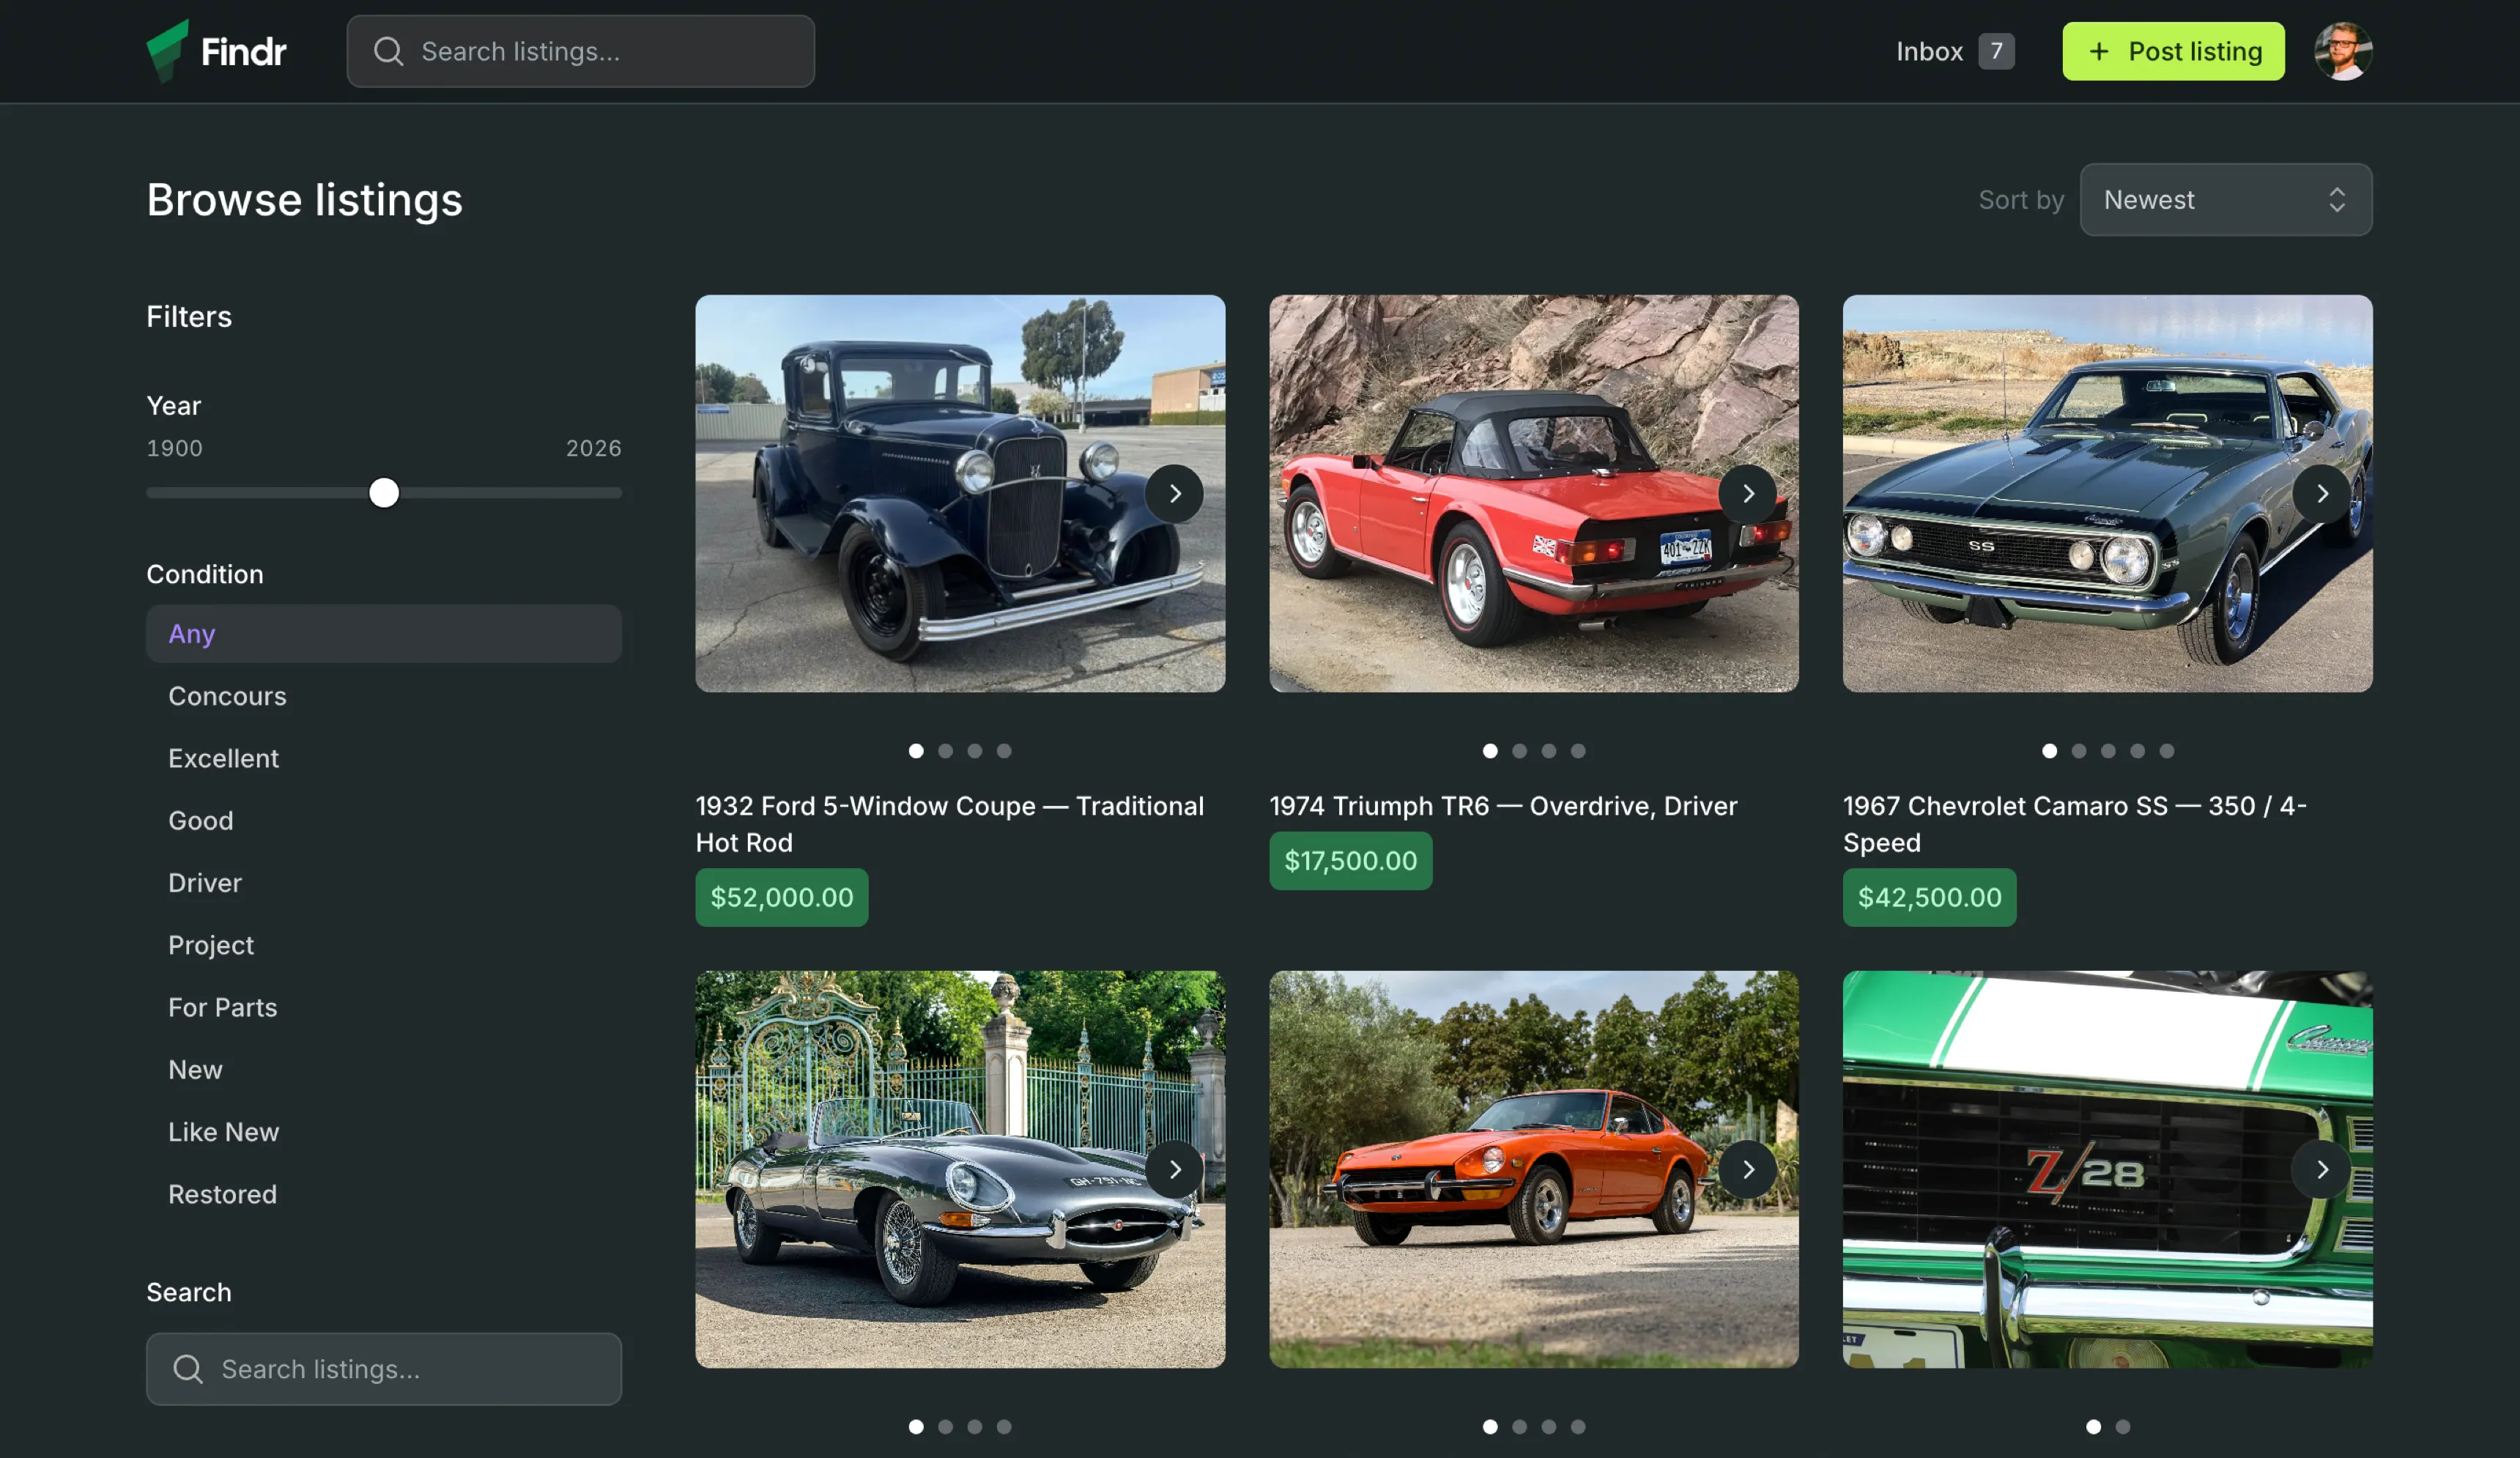Select fifth photo dot under Camaro SS
Image resolution: width=2520 pixels, height=1458 pixels.
tap(2166, 751)
